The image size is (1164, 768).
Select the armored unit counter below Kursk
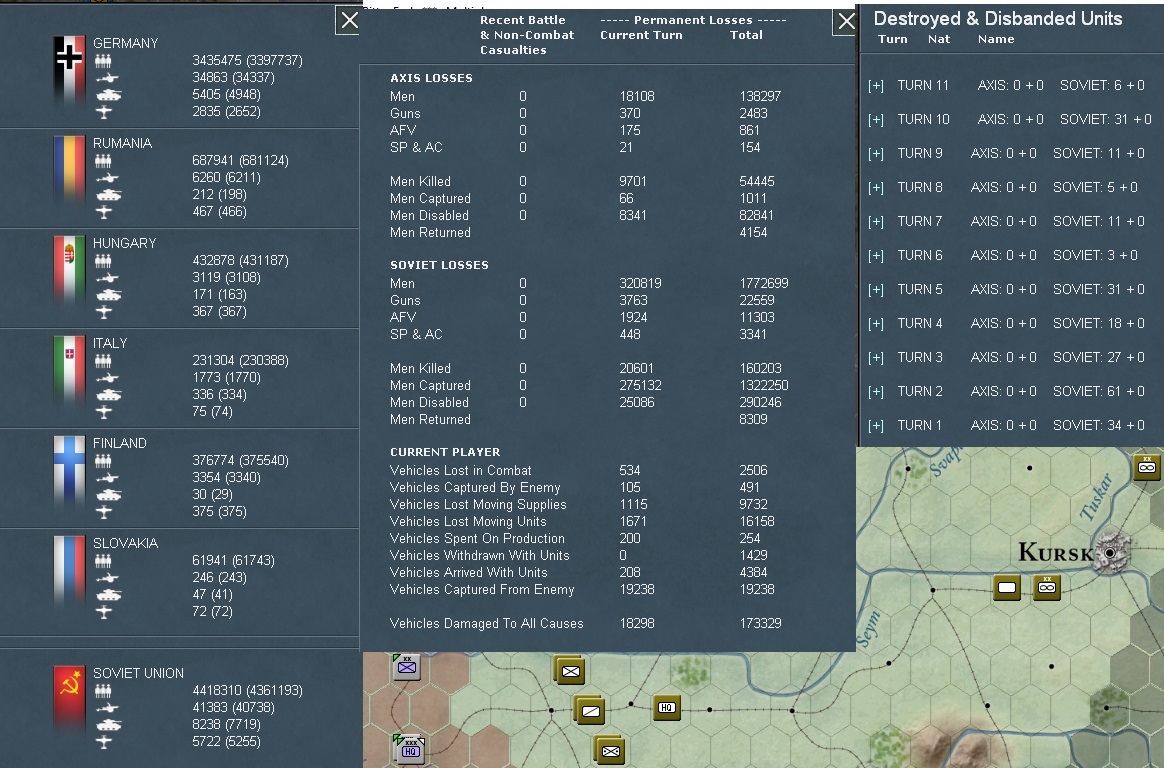[1047, 587]
